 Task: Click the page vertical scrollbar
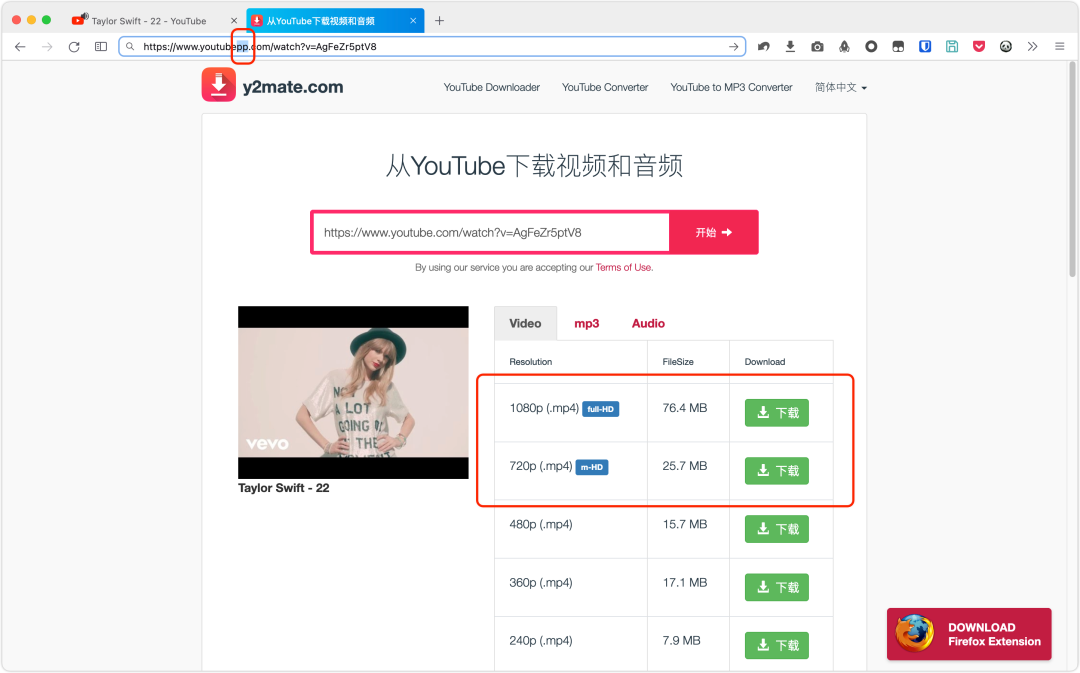coord(1072,169)
